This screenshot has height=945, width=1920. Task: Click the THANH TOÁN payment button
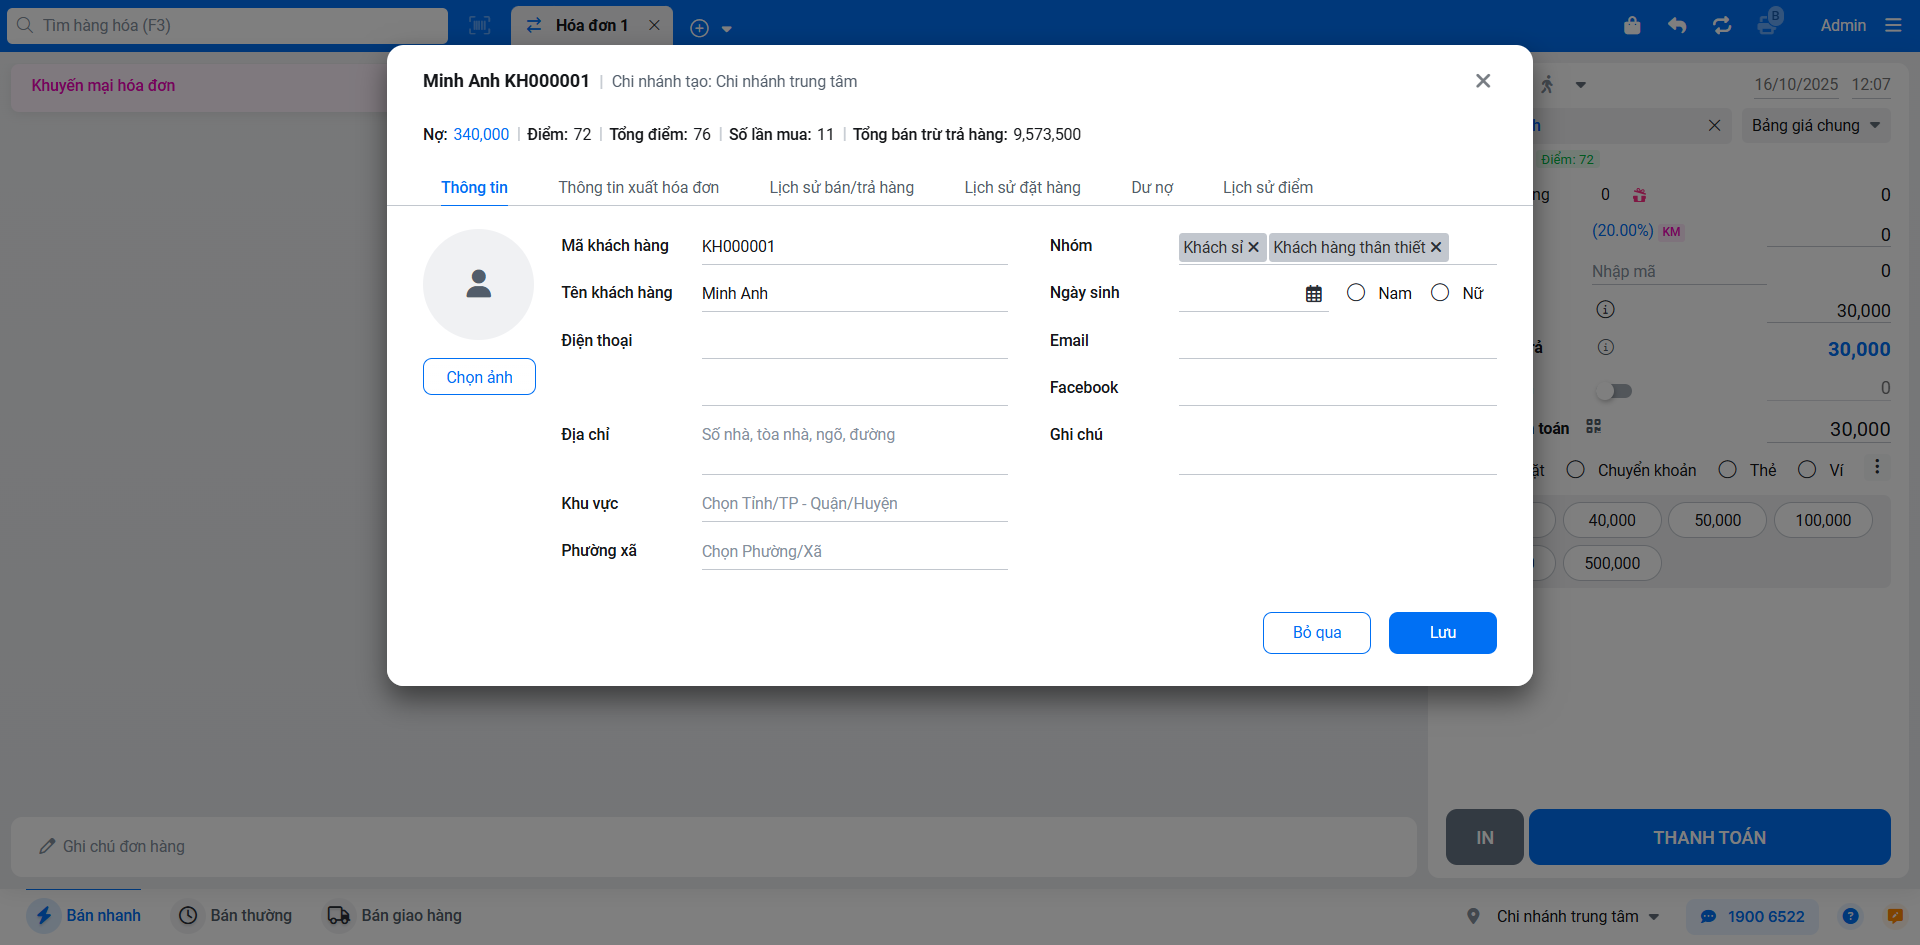click(1710, 837)
